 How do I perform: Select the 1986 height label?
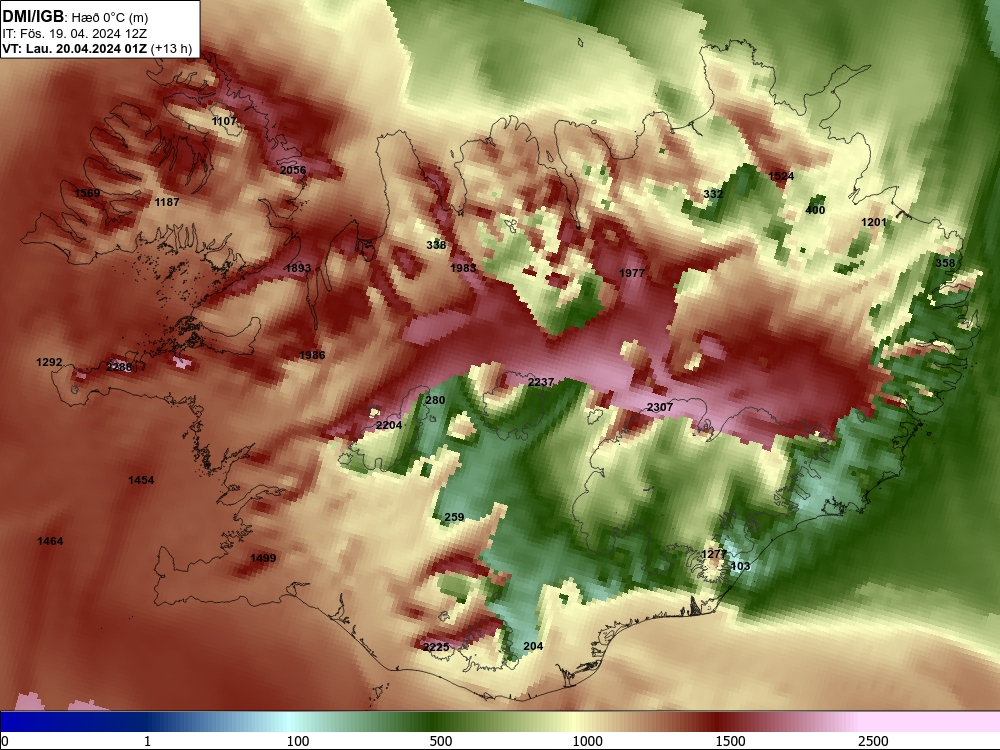(312, 355)
